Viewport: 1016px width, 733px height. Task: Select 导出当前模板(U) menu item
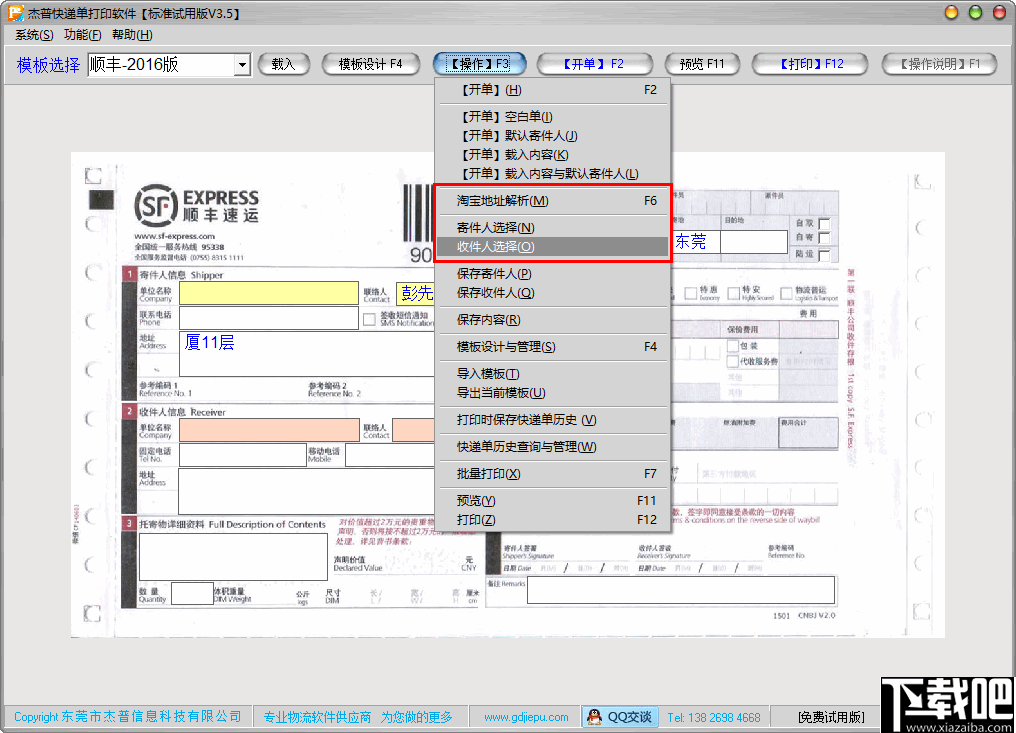[x=553, y=393]
